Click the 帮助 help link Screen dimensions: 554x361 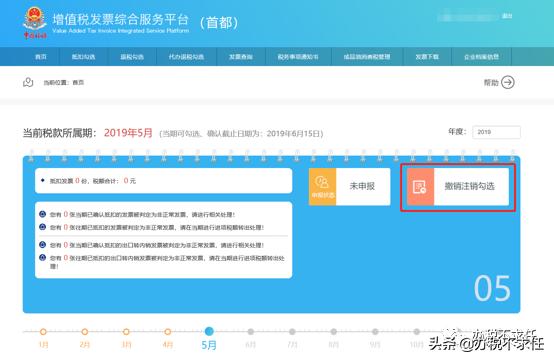click(491, 83)
